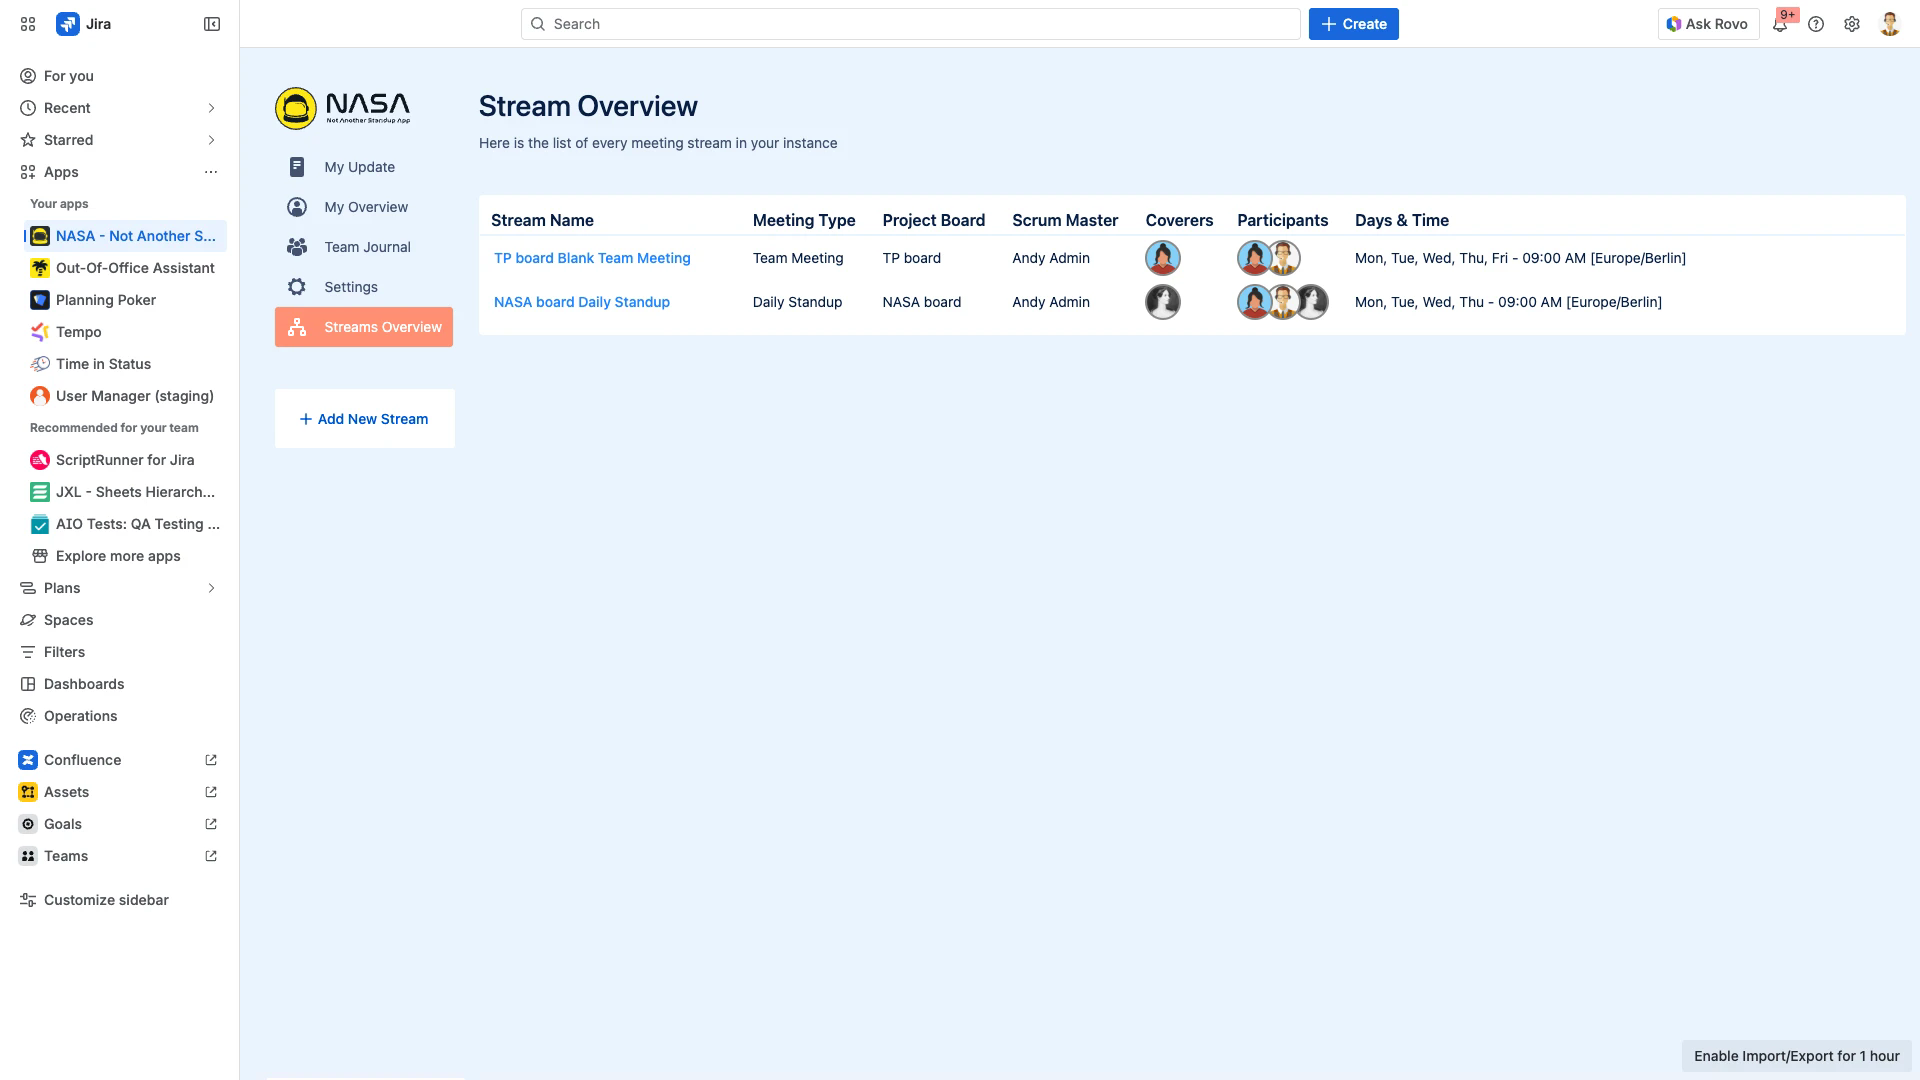The width and height of the screenshot is (1920, 1080).
Task: Switch to the My Overview tab
Action: [x=366, y=207]
